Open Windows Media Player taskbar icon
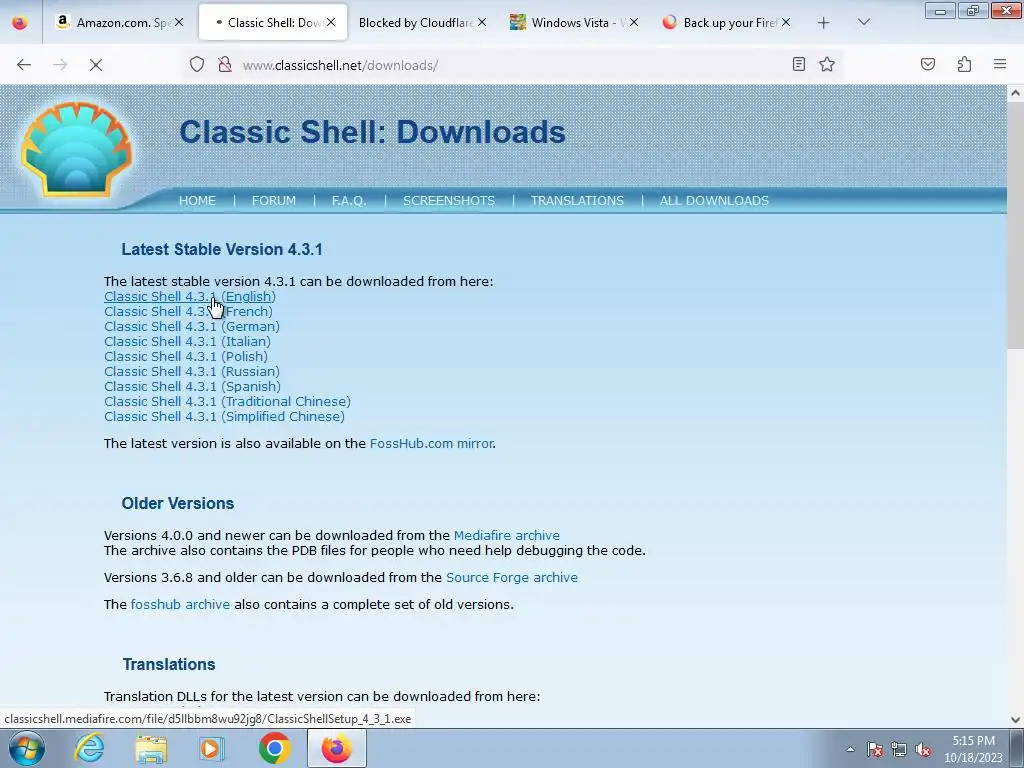The image size is (1024, 768). pyautogui.click(x=212, y=748)
